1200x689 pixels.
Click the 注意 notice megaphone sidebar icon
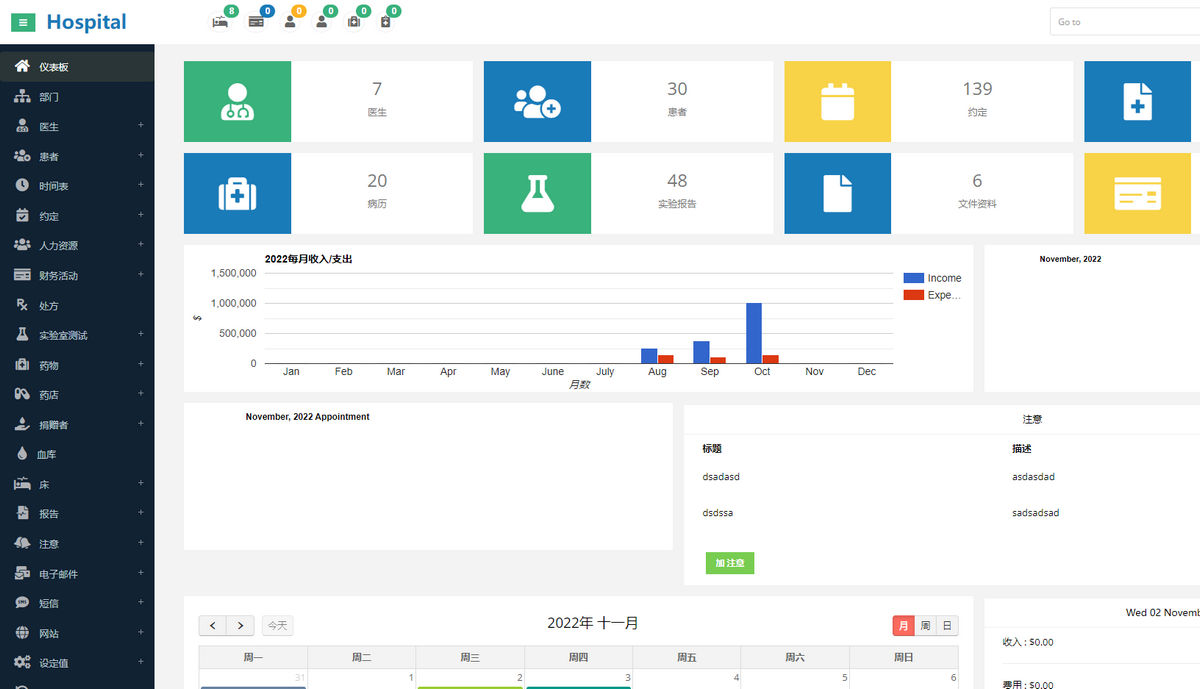click(x=22, y=543)
